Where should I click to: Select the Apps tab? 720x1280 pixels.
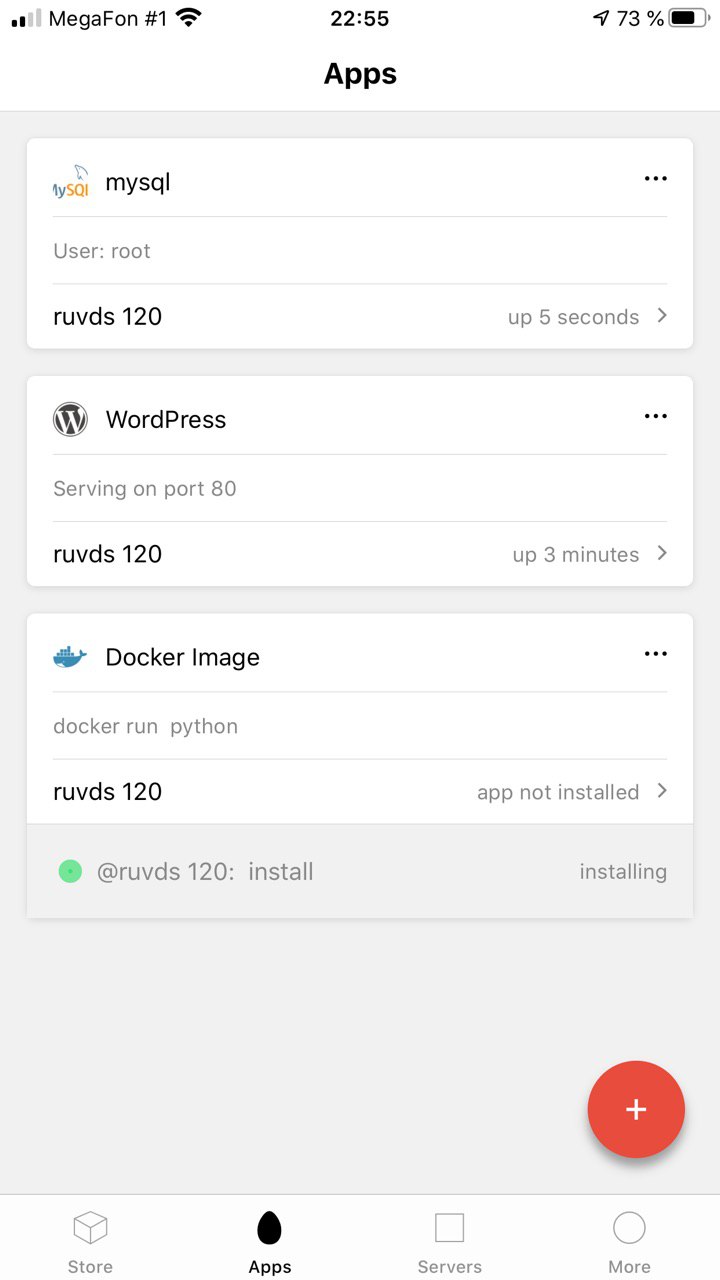point(270,1239)
